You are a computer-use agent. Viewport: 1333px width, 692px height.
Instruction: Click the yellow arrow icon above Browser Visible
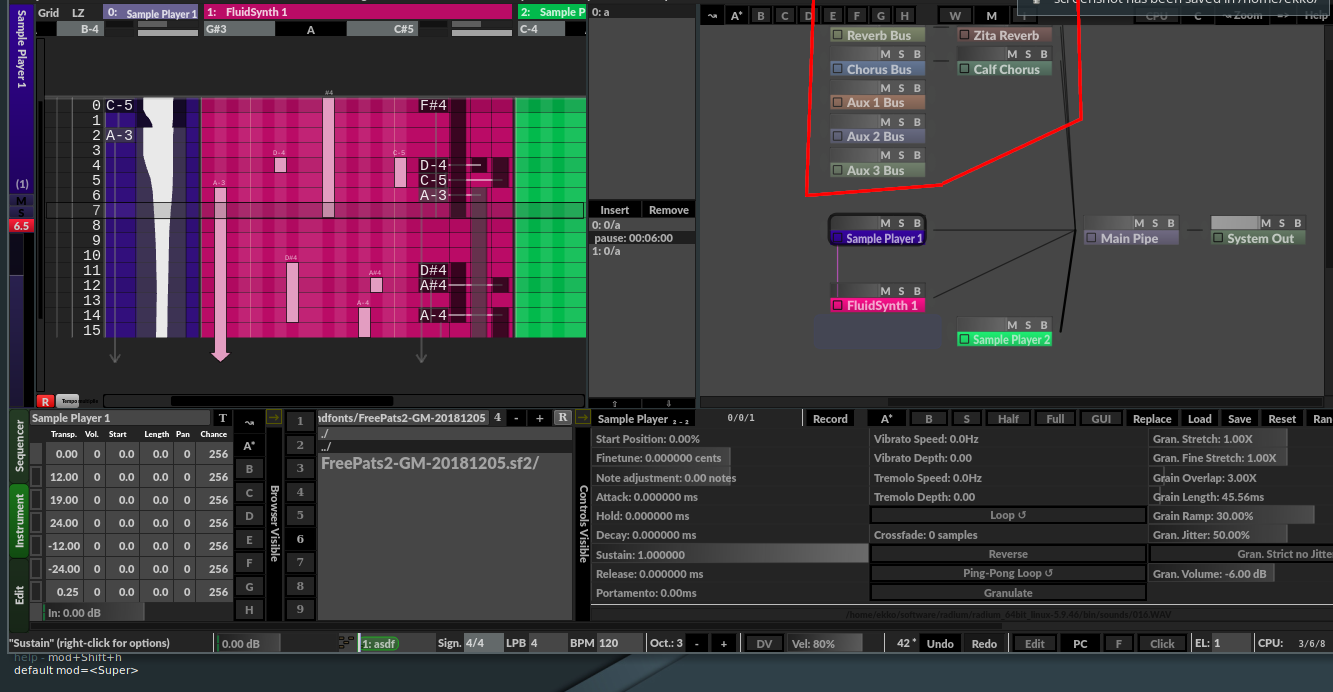(x=273, y=418)
